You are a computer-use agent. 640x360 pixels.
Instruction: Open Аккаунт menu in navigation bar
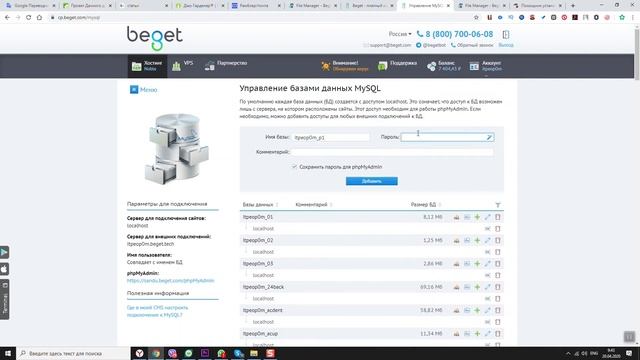486,66
